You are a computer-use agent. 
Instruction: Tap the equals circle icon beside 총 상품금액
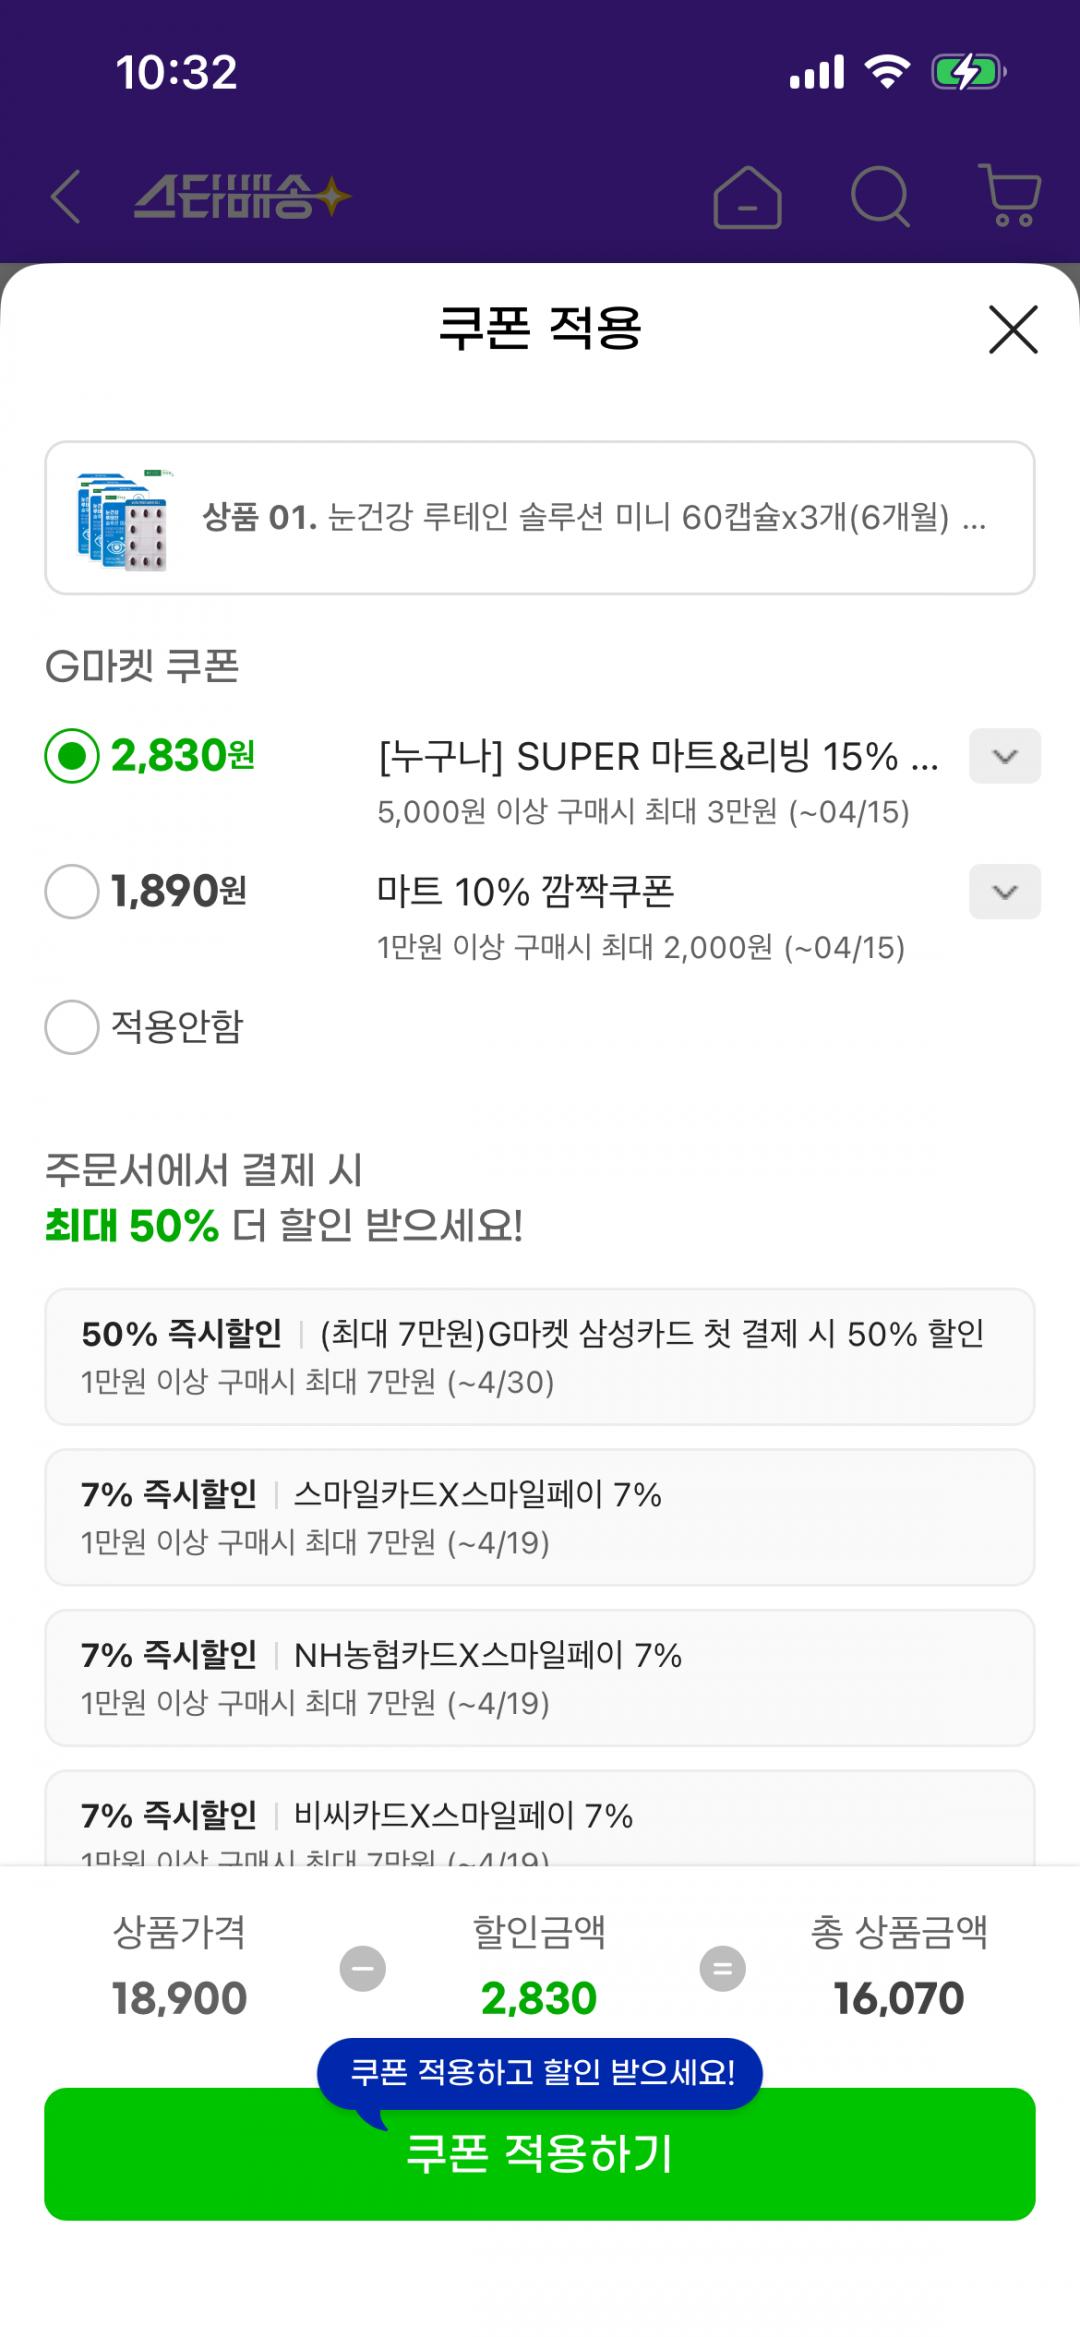(722, 1968)
